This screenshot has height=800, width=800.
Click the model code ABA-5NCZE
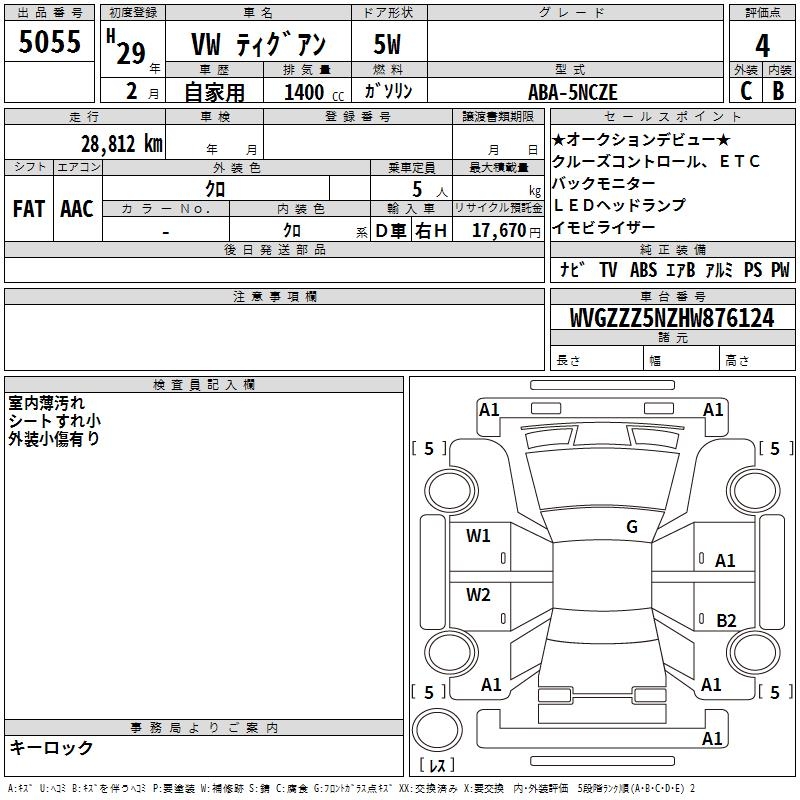pyautogui.click(x=573, y=92)
